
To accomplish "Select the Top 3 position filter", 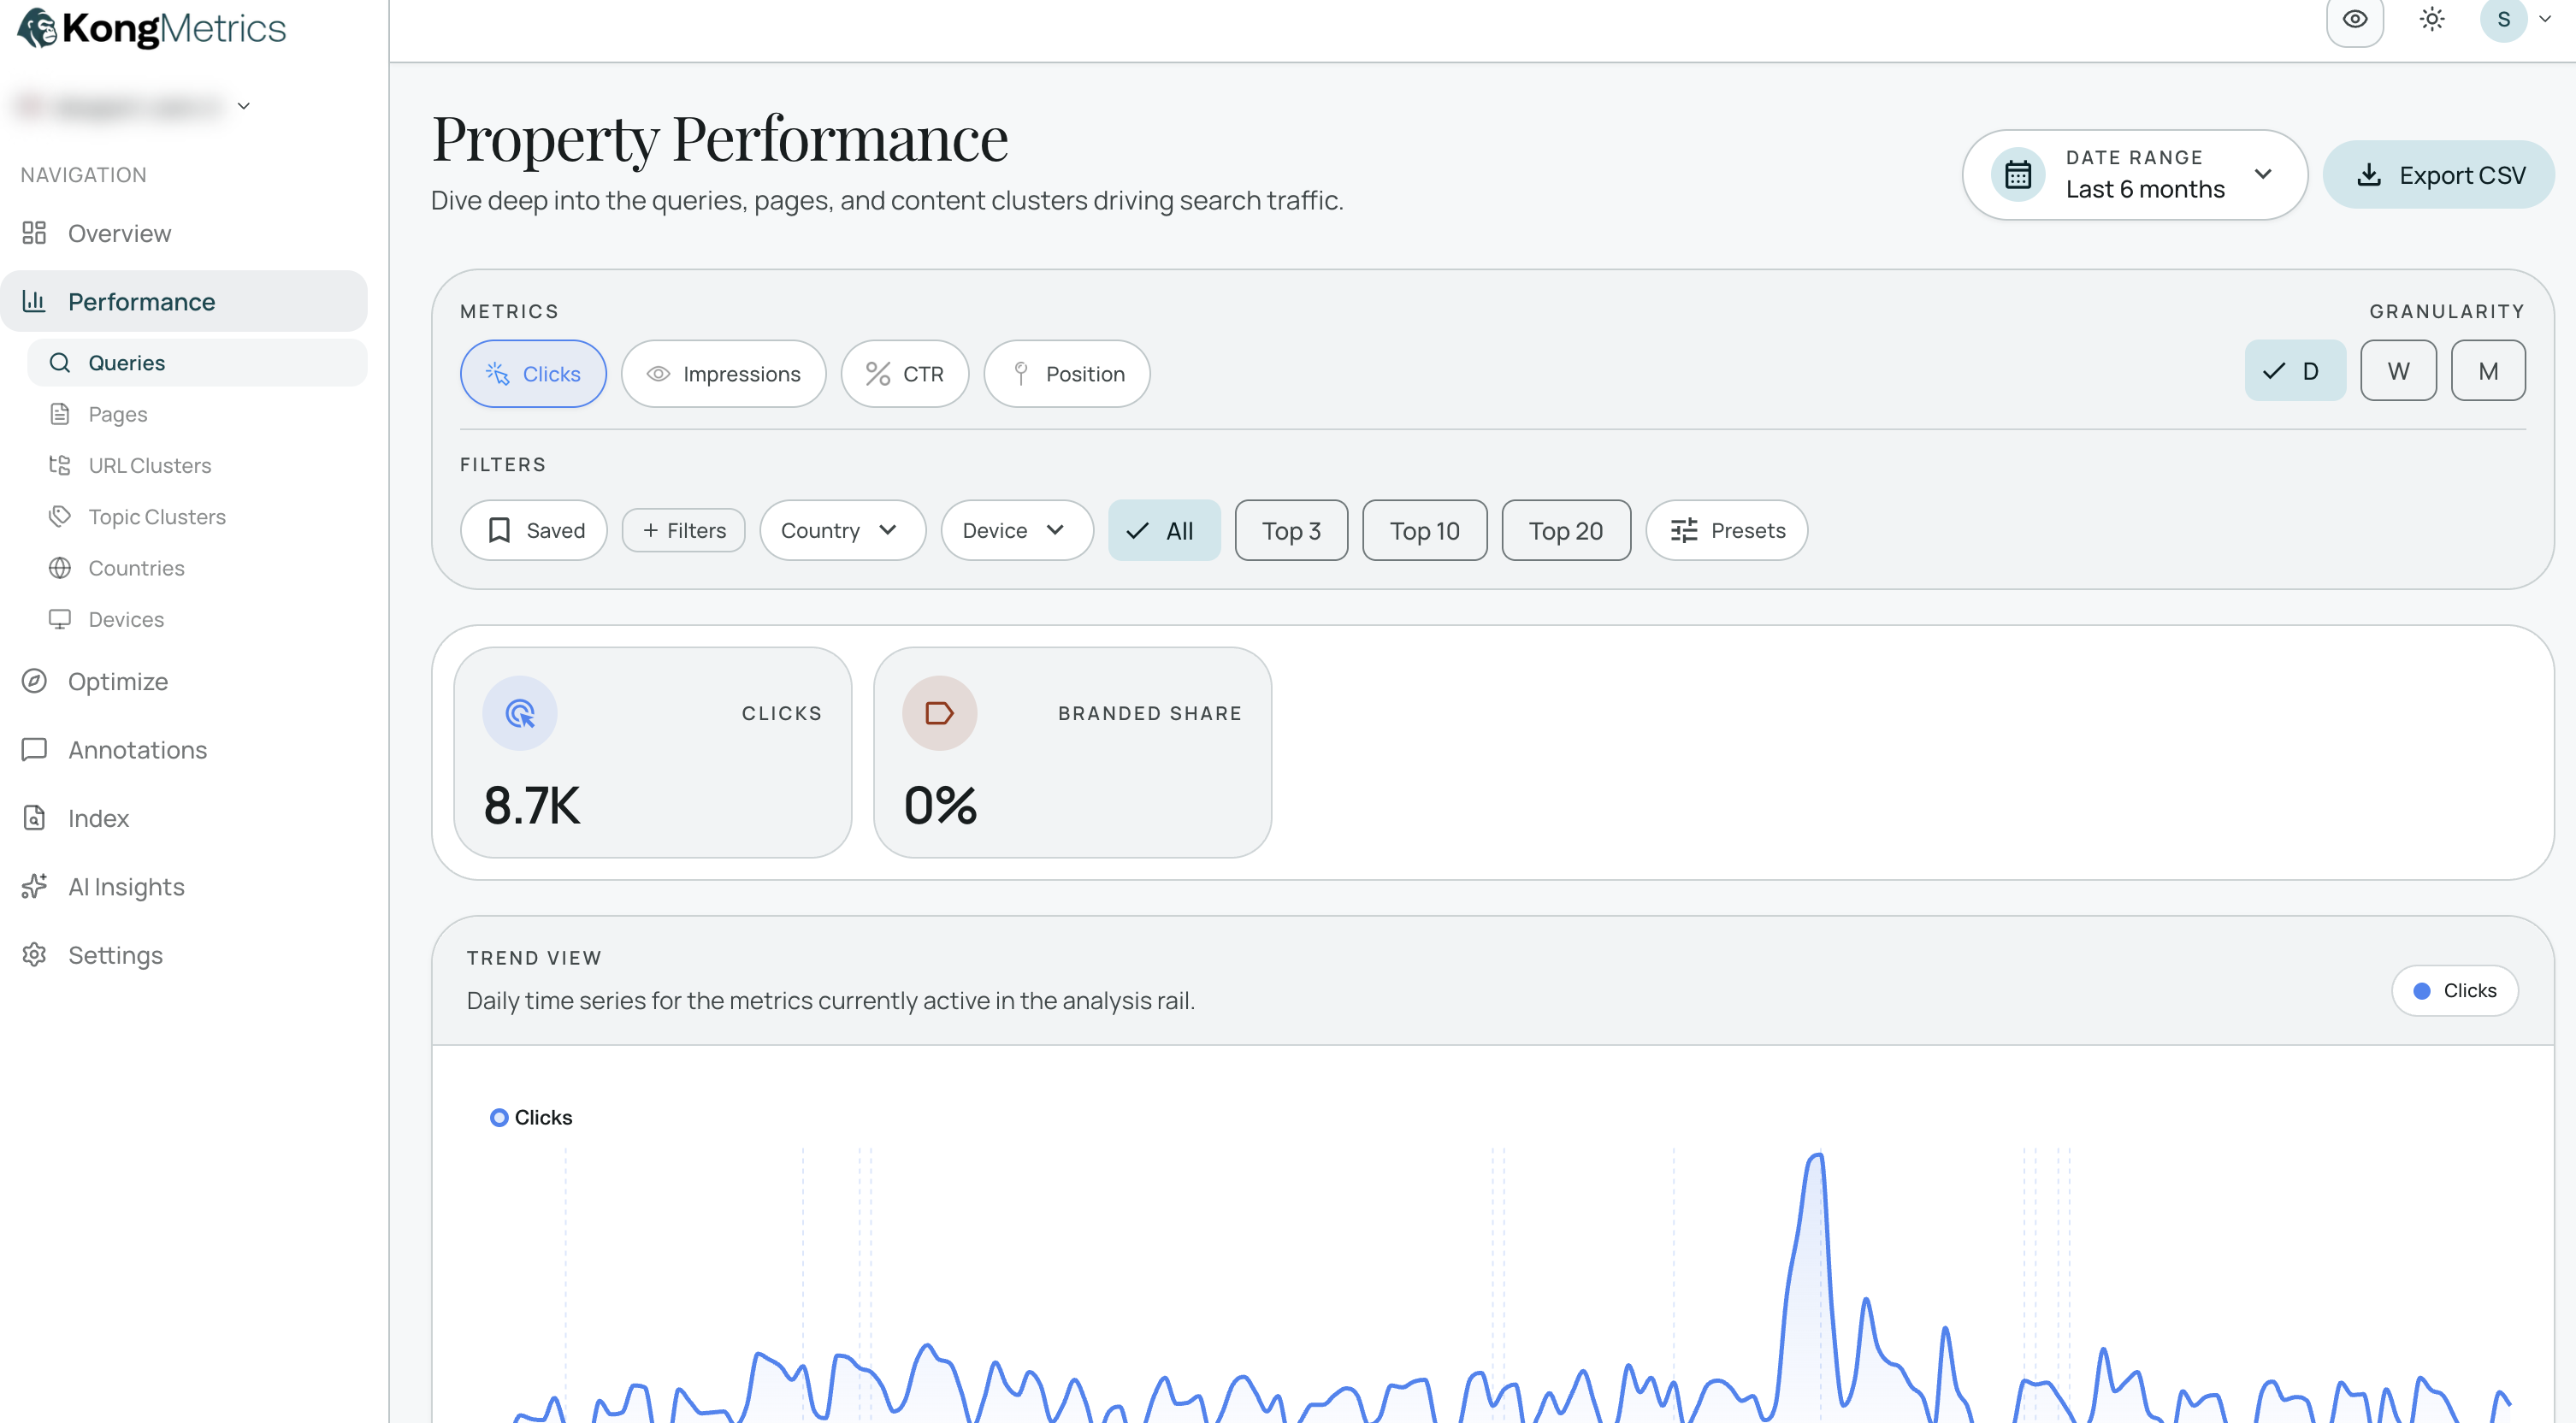I will (x=1291, y=530).
